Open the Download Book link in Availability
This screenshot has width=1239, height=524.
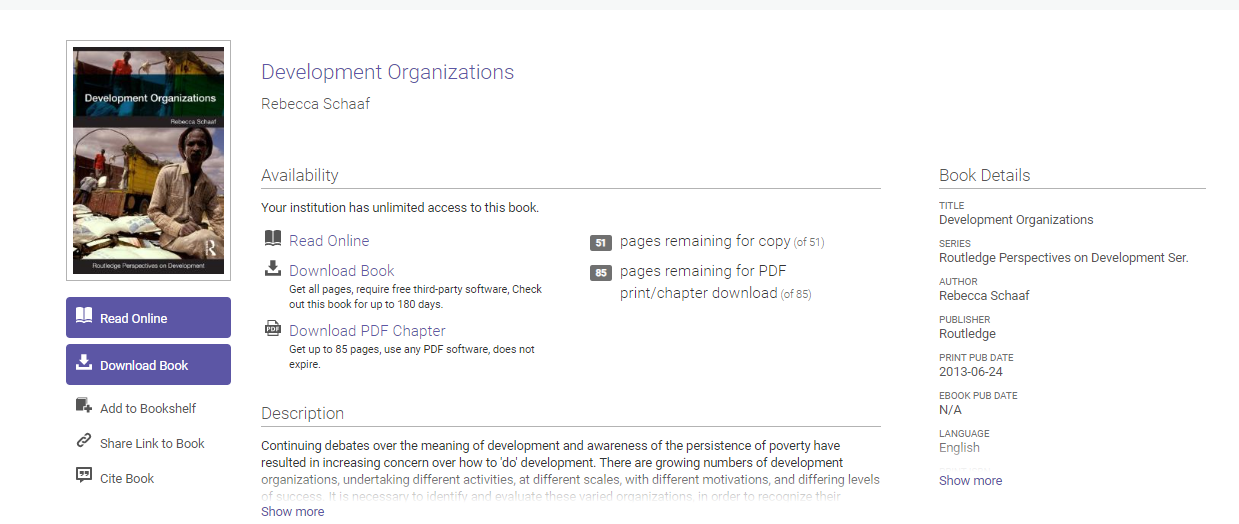point(342,271)
